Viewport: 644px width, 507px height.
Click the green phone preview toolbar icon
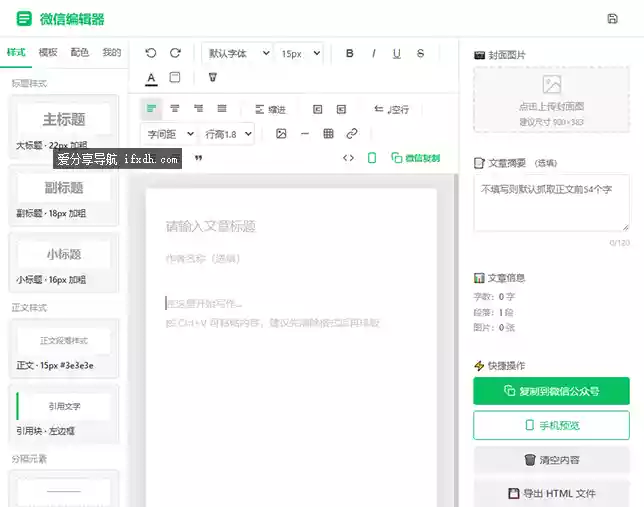[372, 158]
